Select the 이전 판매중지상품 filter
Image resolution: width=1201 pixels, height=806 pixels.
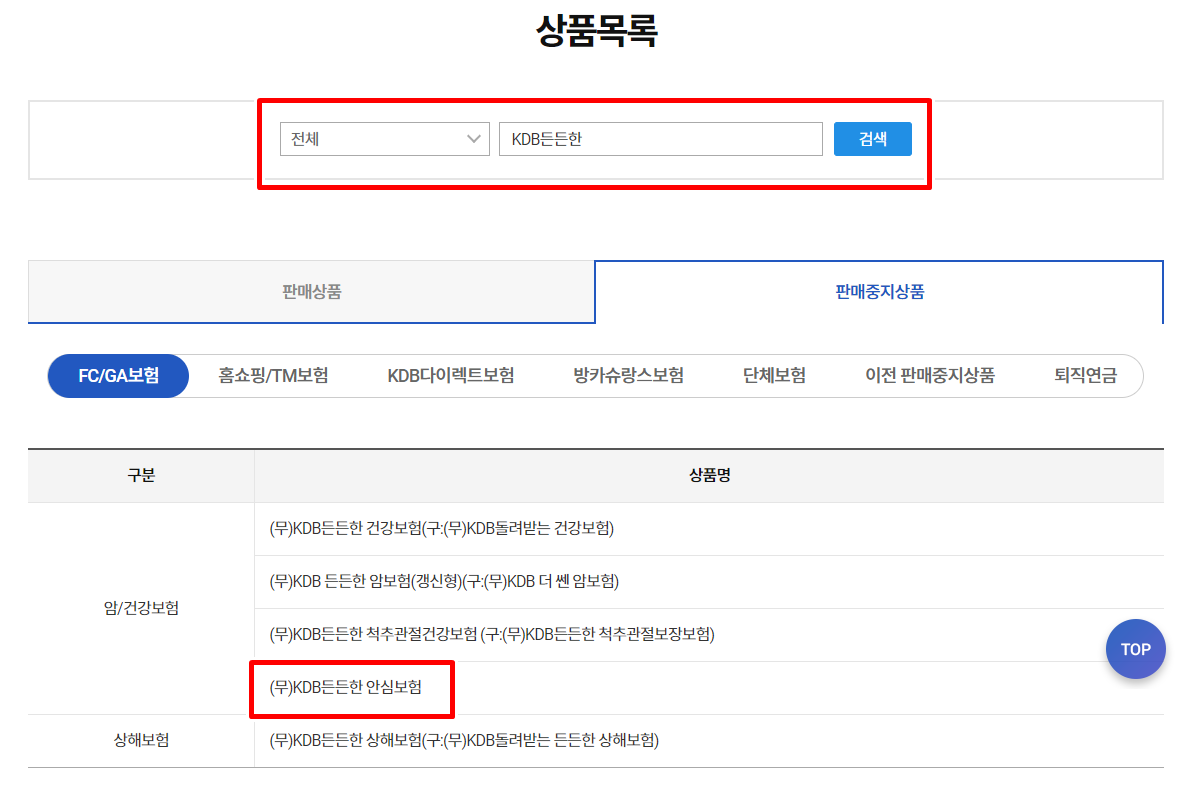930,376
